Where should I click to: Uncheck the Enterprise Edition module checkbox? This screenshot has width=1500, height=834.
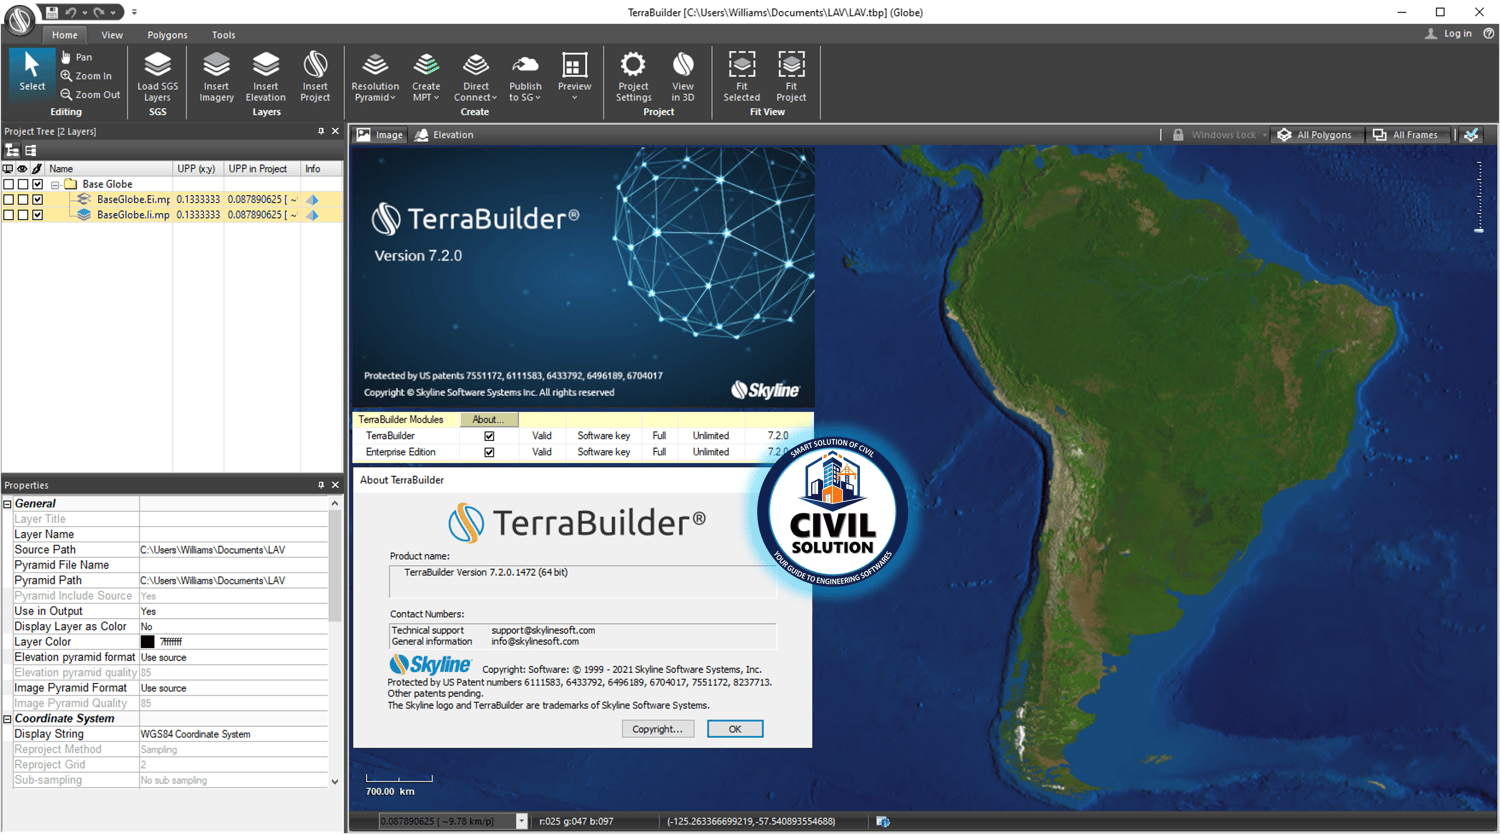click(x=489, y=452)
